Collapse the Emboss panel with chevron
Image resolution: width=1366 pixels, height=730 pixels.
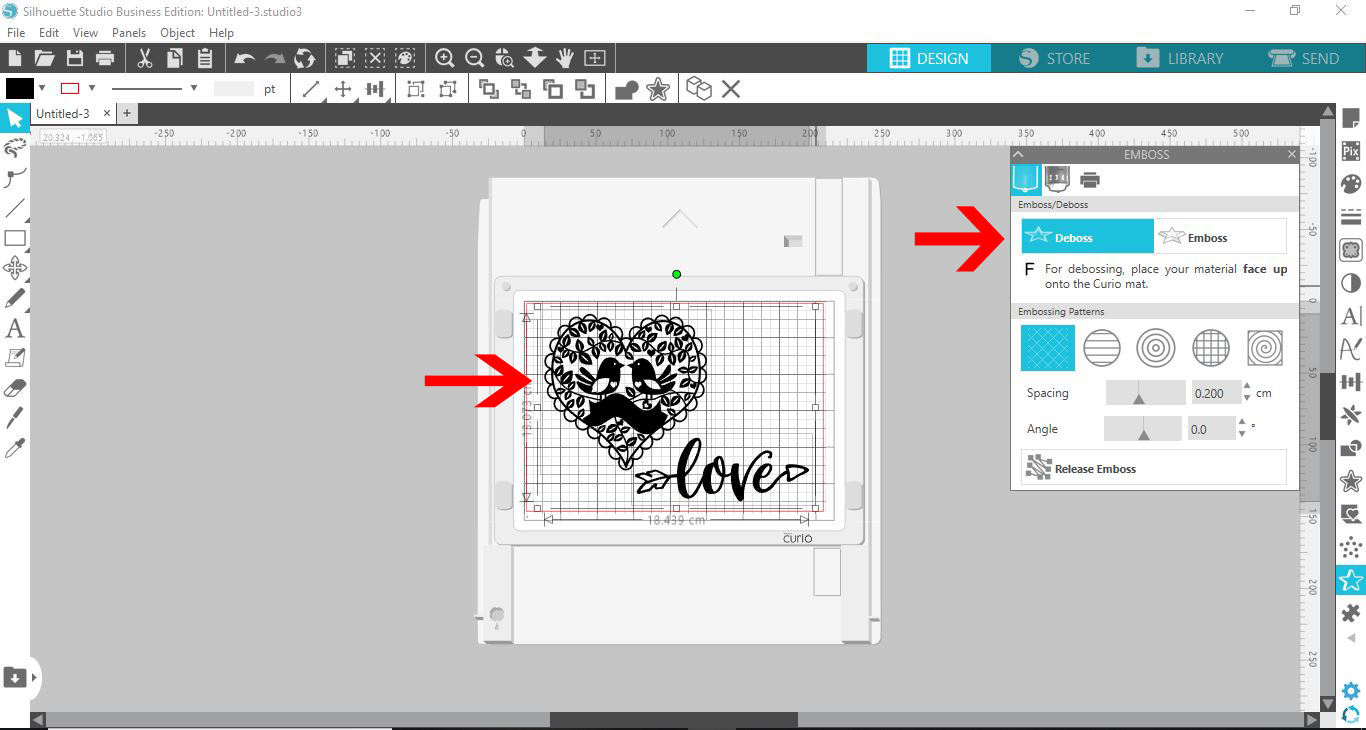(1018, 154)
